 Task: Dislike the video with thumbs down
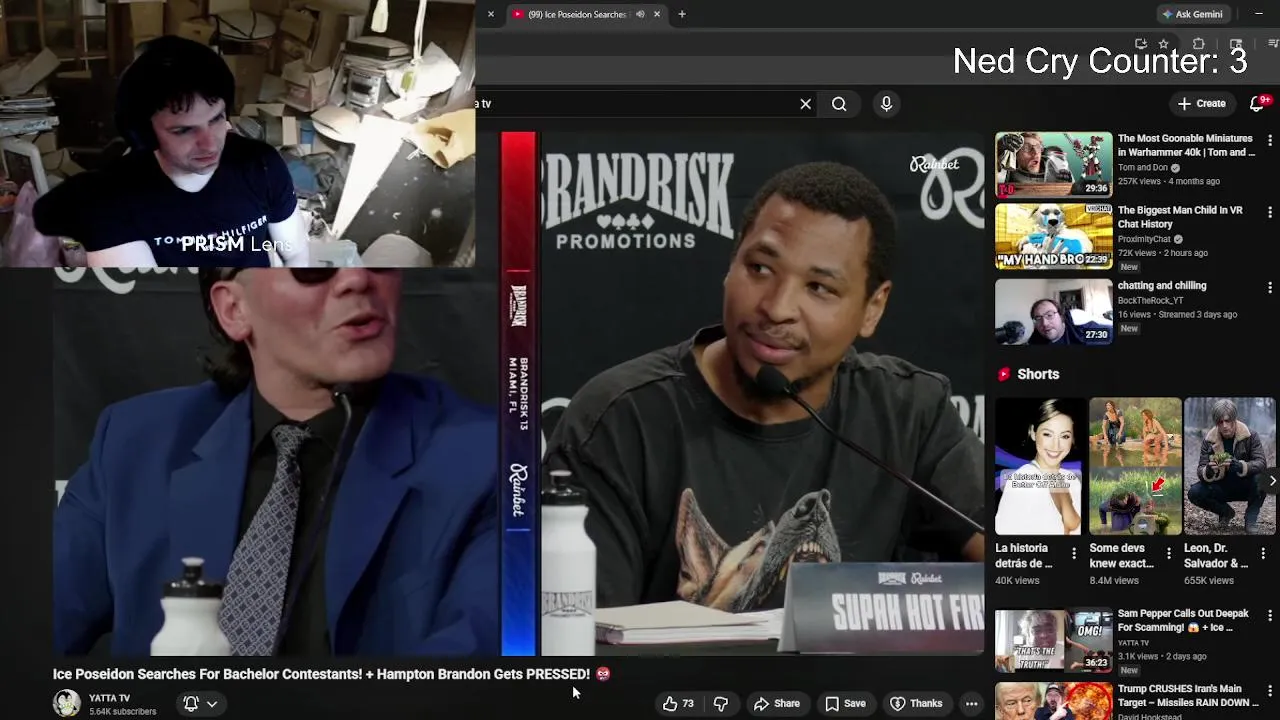click(x=720, y=704)
